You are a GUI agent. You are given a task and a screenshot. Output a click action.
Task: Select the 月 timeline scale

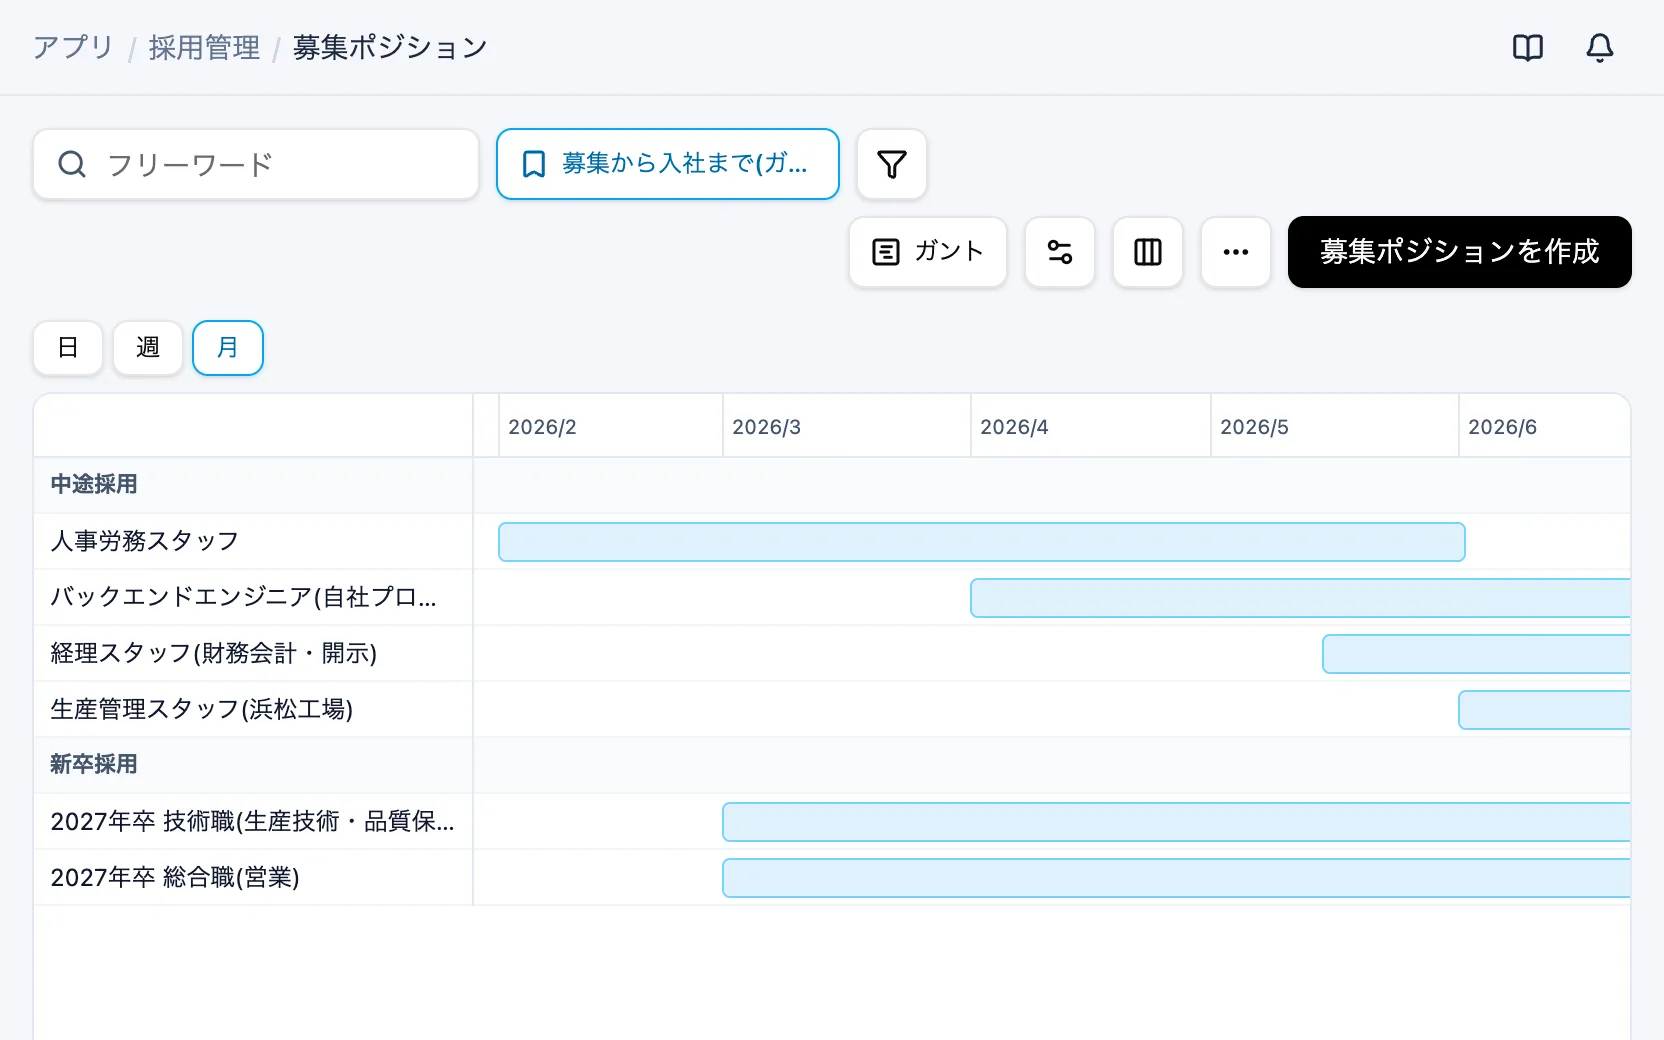coord(228,348)
